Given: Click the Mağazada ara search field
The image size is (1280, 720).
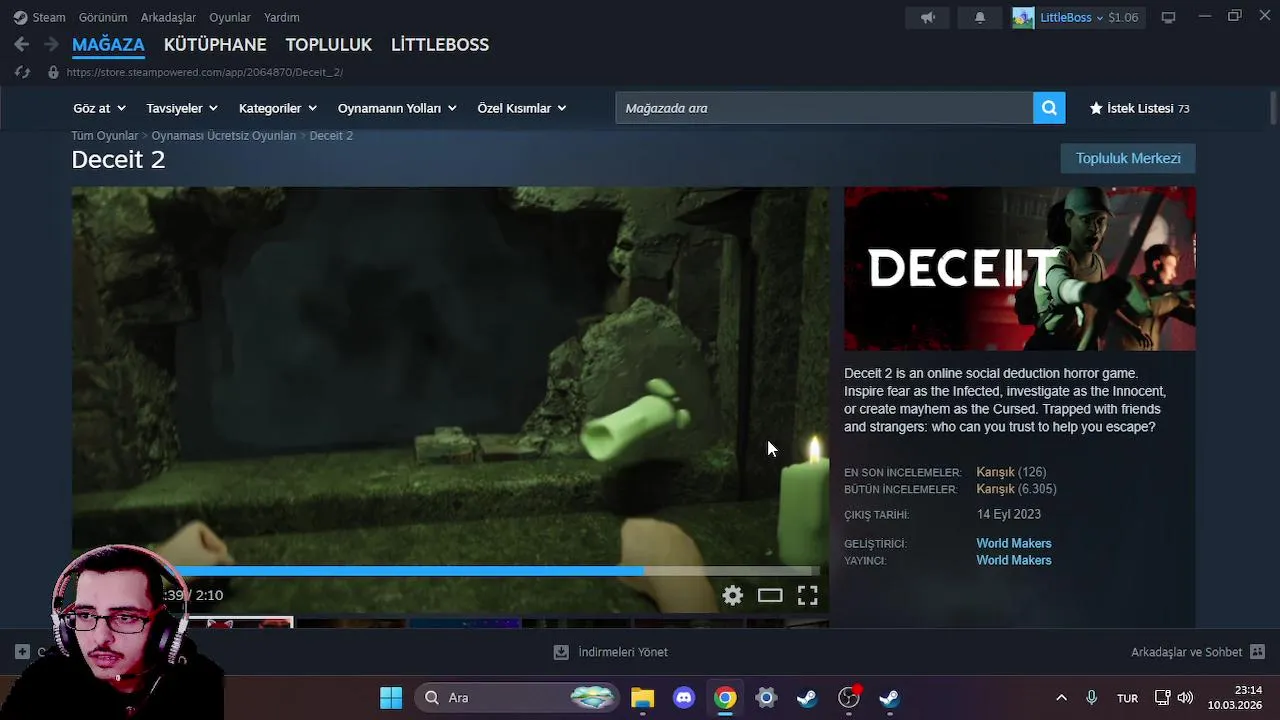Looking at the screenshot, I should (824, 108).
